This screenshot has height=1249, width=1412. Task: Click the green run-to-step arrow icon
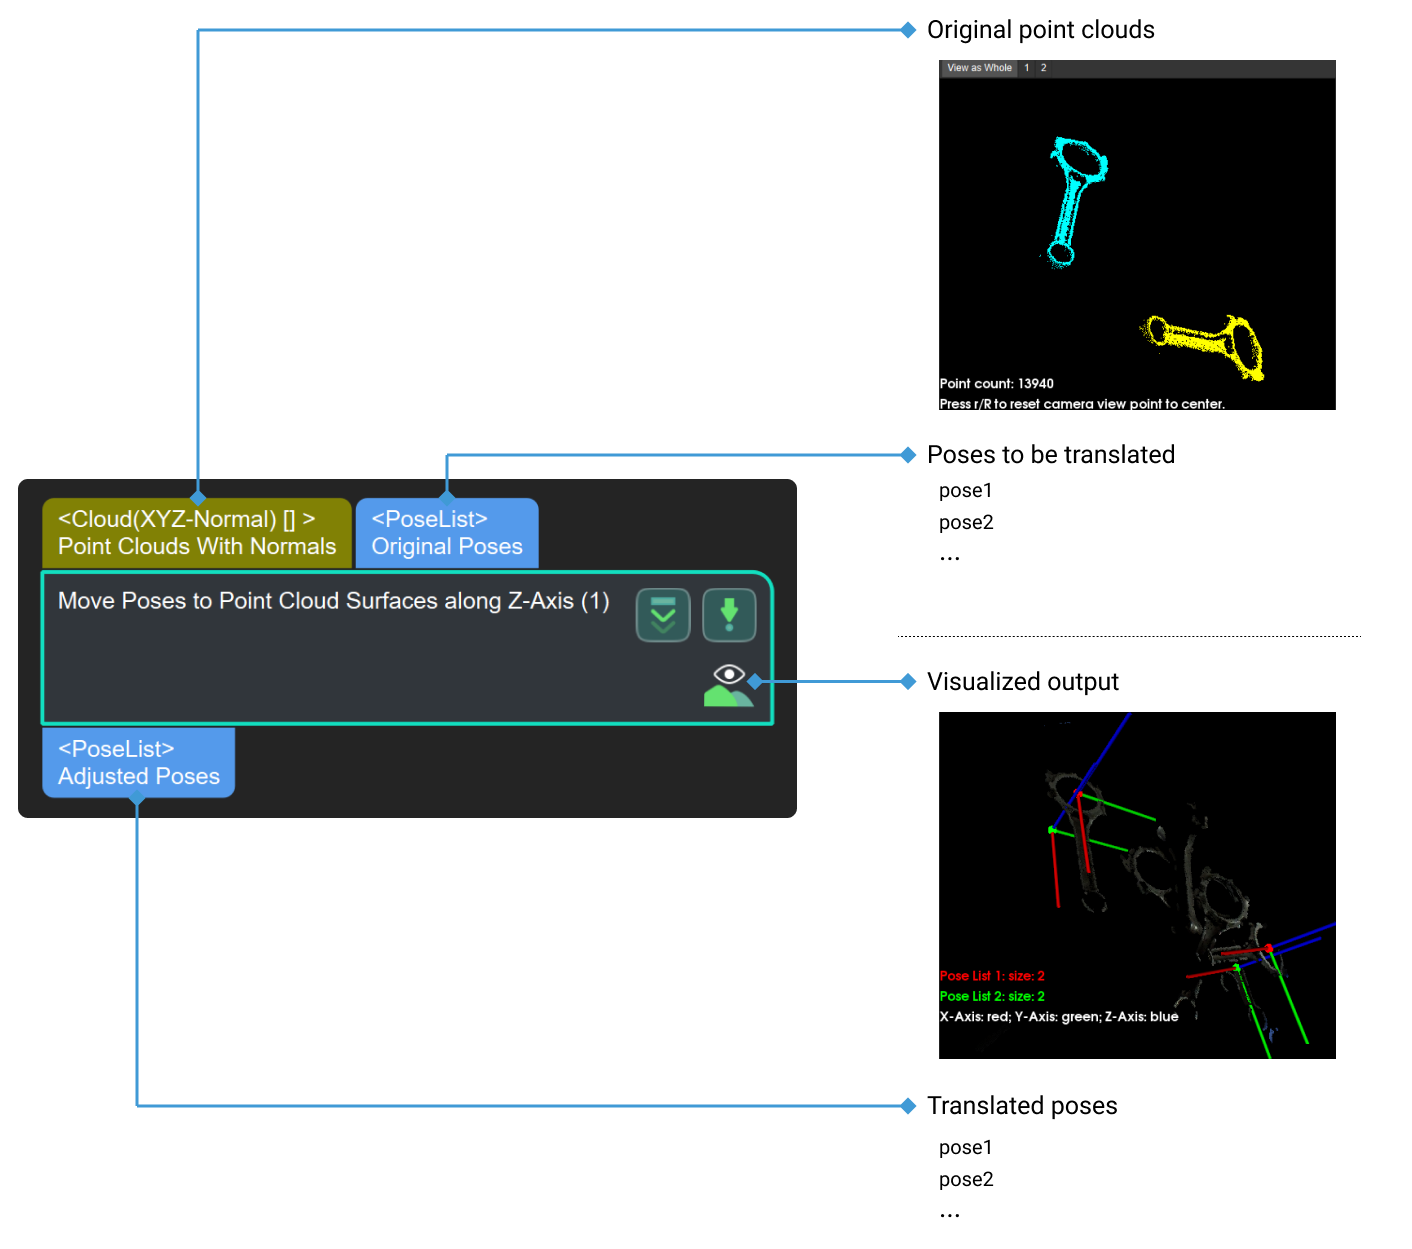pyautogui.click(x=729, y=614)
